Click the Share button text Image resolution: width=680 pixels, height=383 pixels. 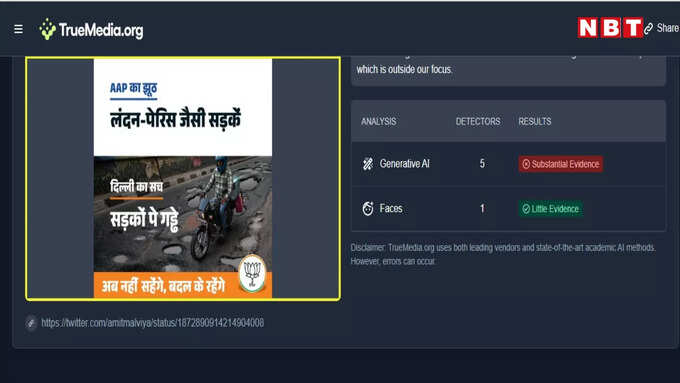[668, 28]
